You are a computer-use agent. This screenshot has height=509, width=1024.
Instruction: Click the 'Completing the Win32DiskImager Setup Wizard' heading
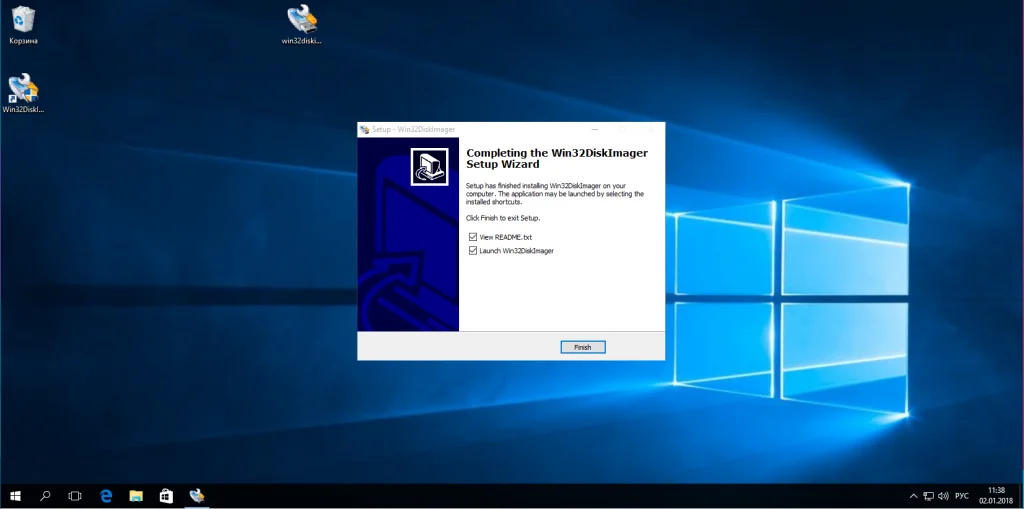click(557, 159)
